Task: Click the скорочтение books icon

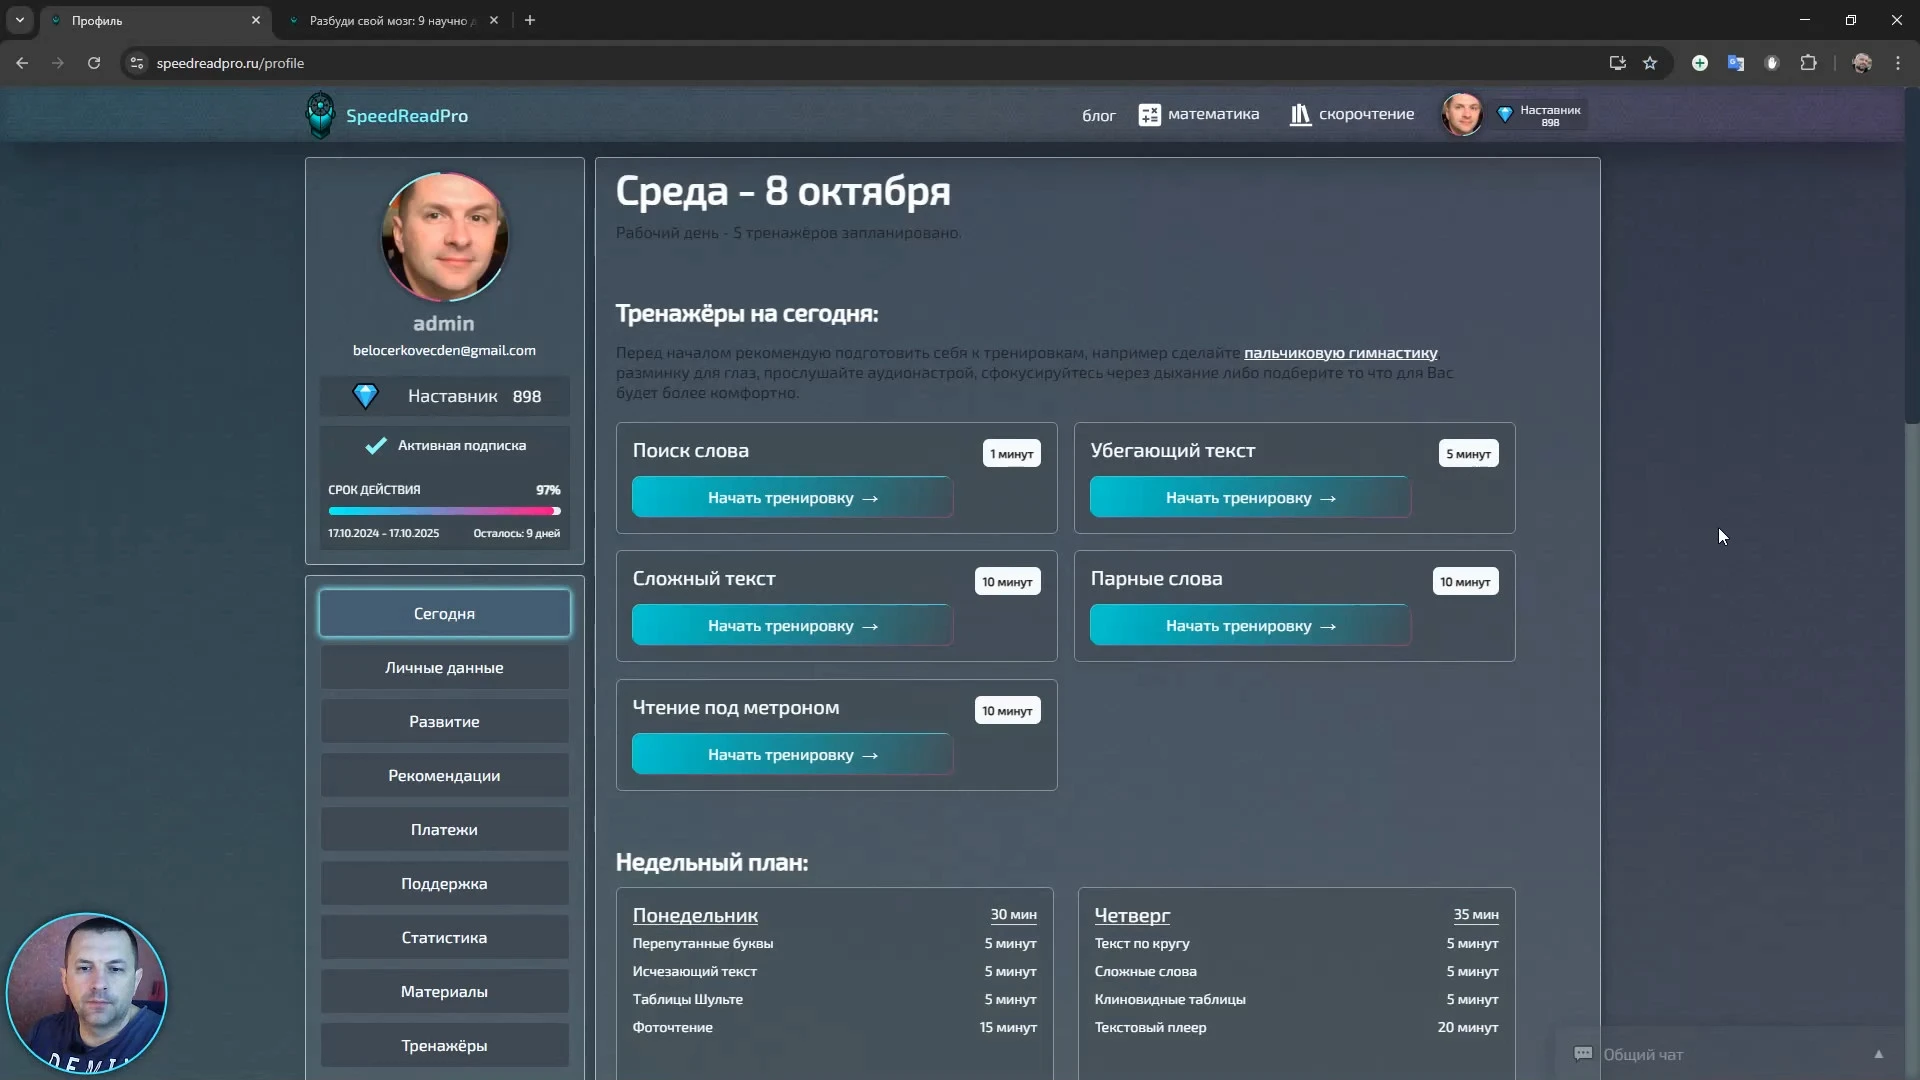Action: [x=1300, y=115]
